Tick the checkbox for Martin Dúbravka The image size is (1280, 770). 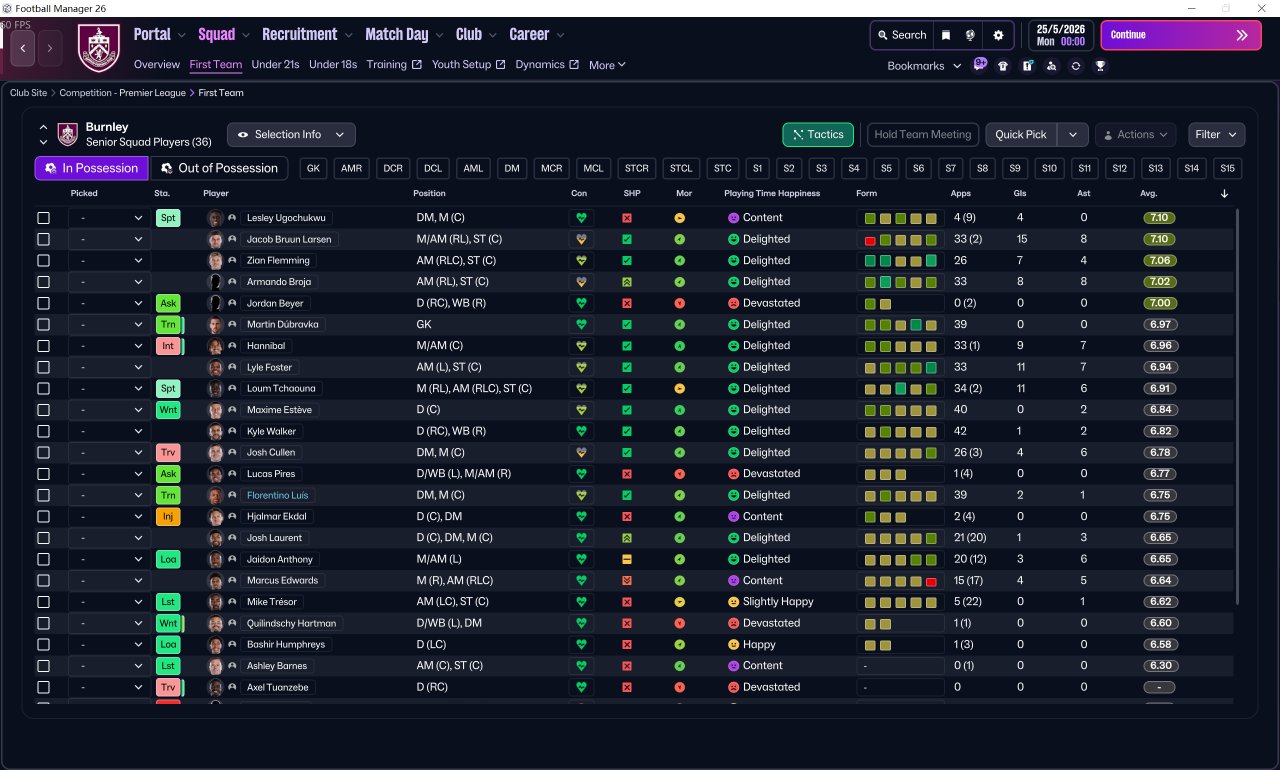click(x=43, y=324)
